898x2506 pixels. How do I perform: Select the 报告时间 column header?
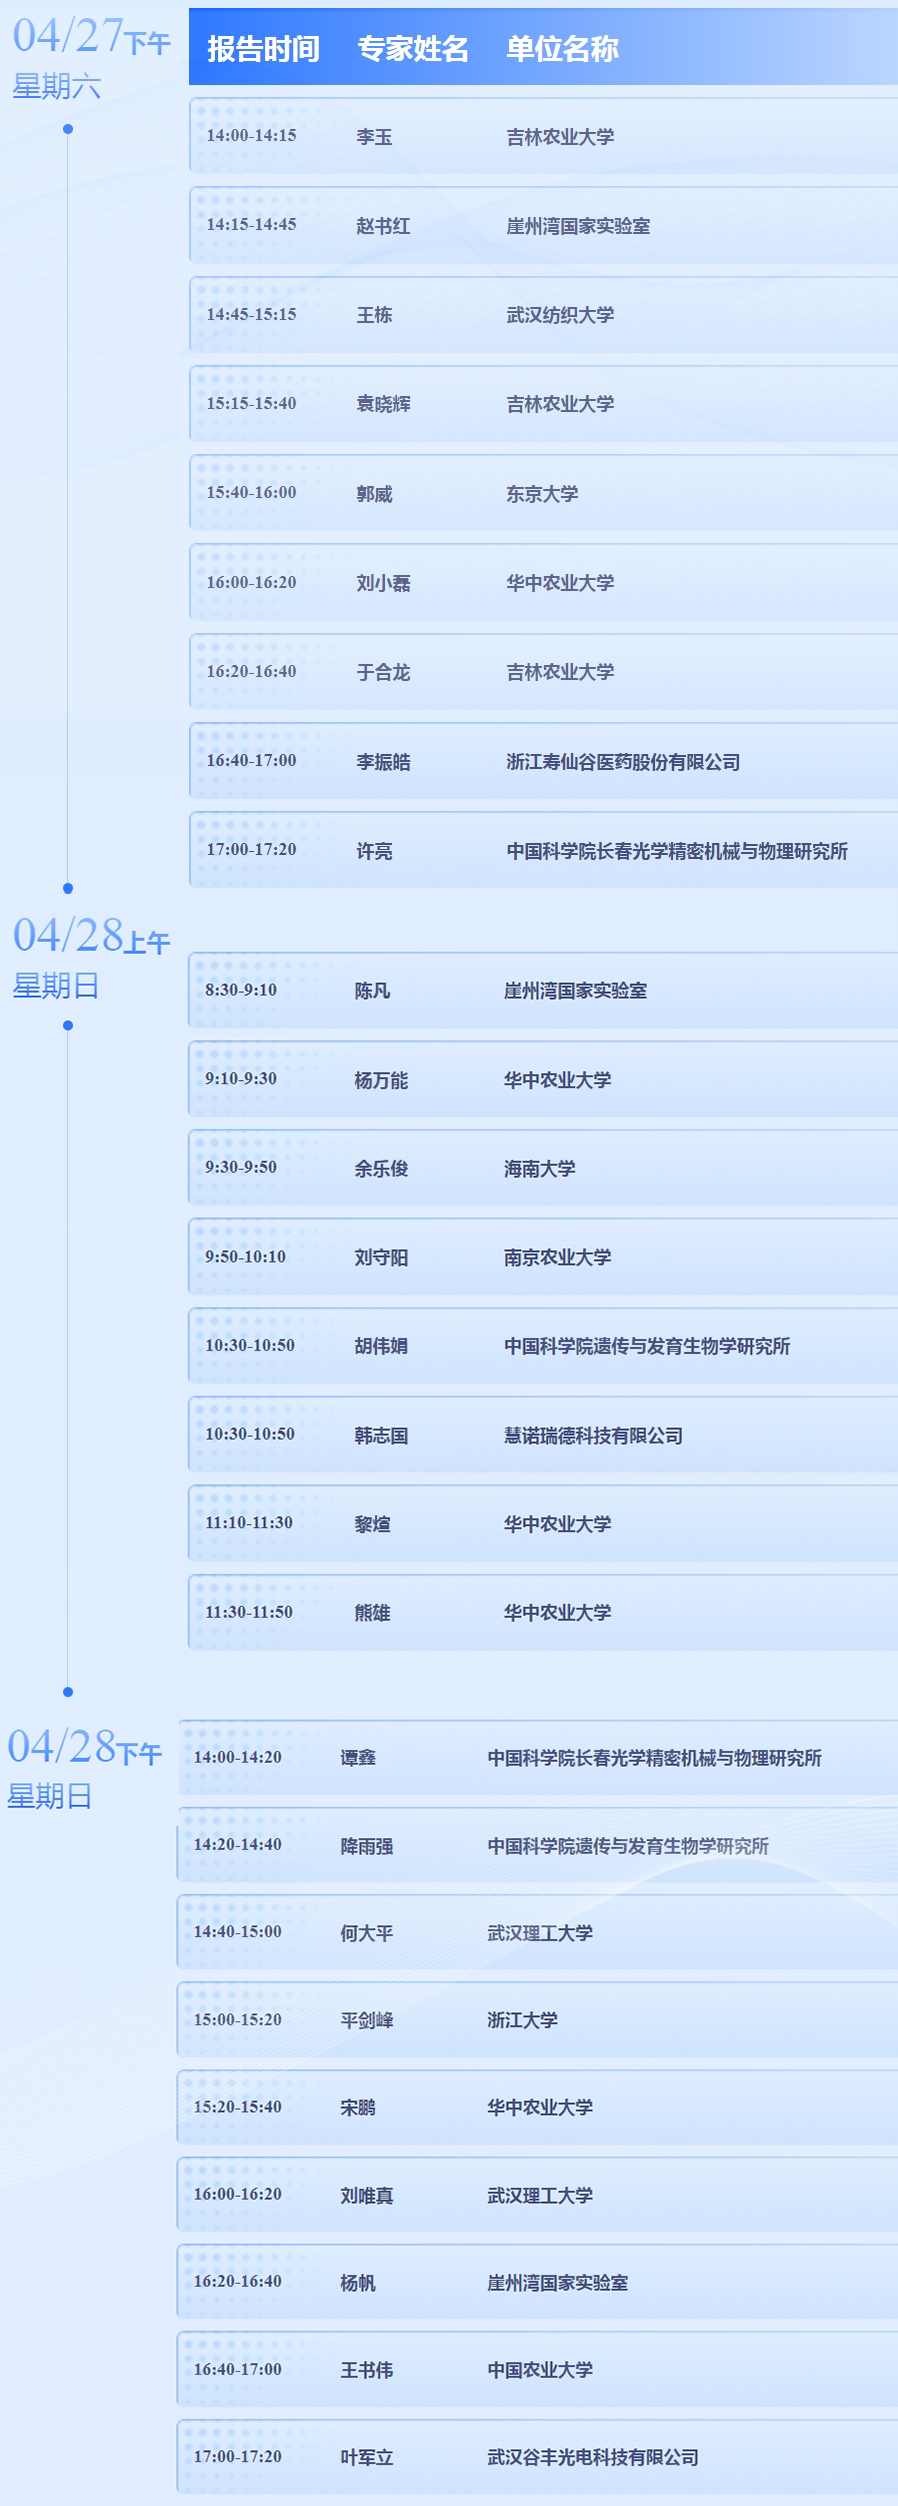pyautogui.click(x=263, y=48)
